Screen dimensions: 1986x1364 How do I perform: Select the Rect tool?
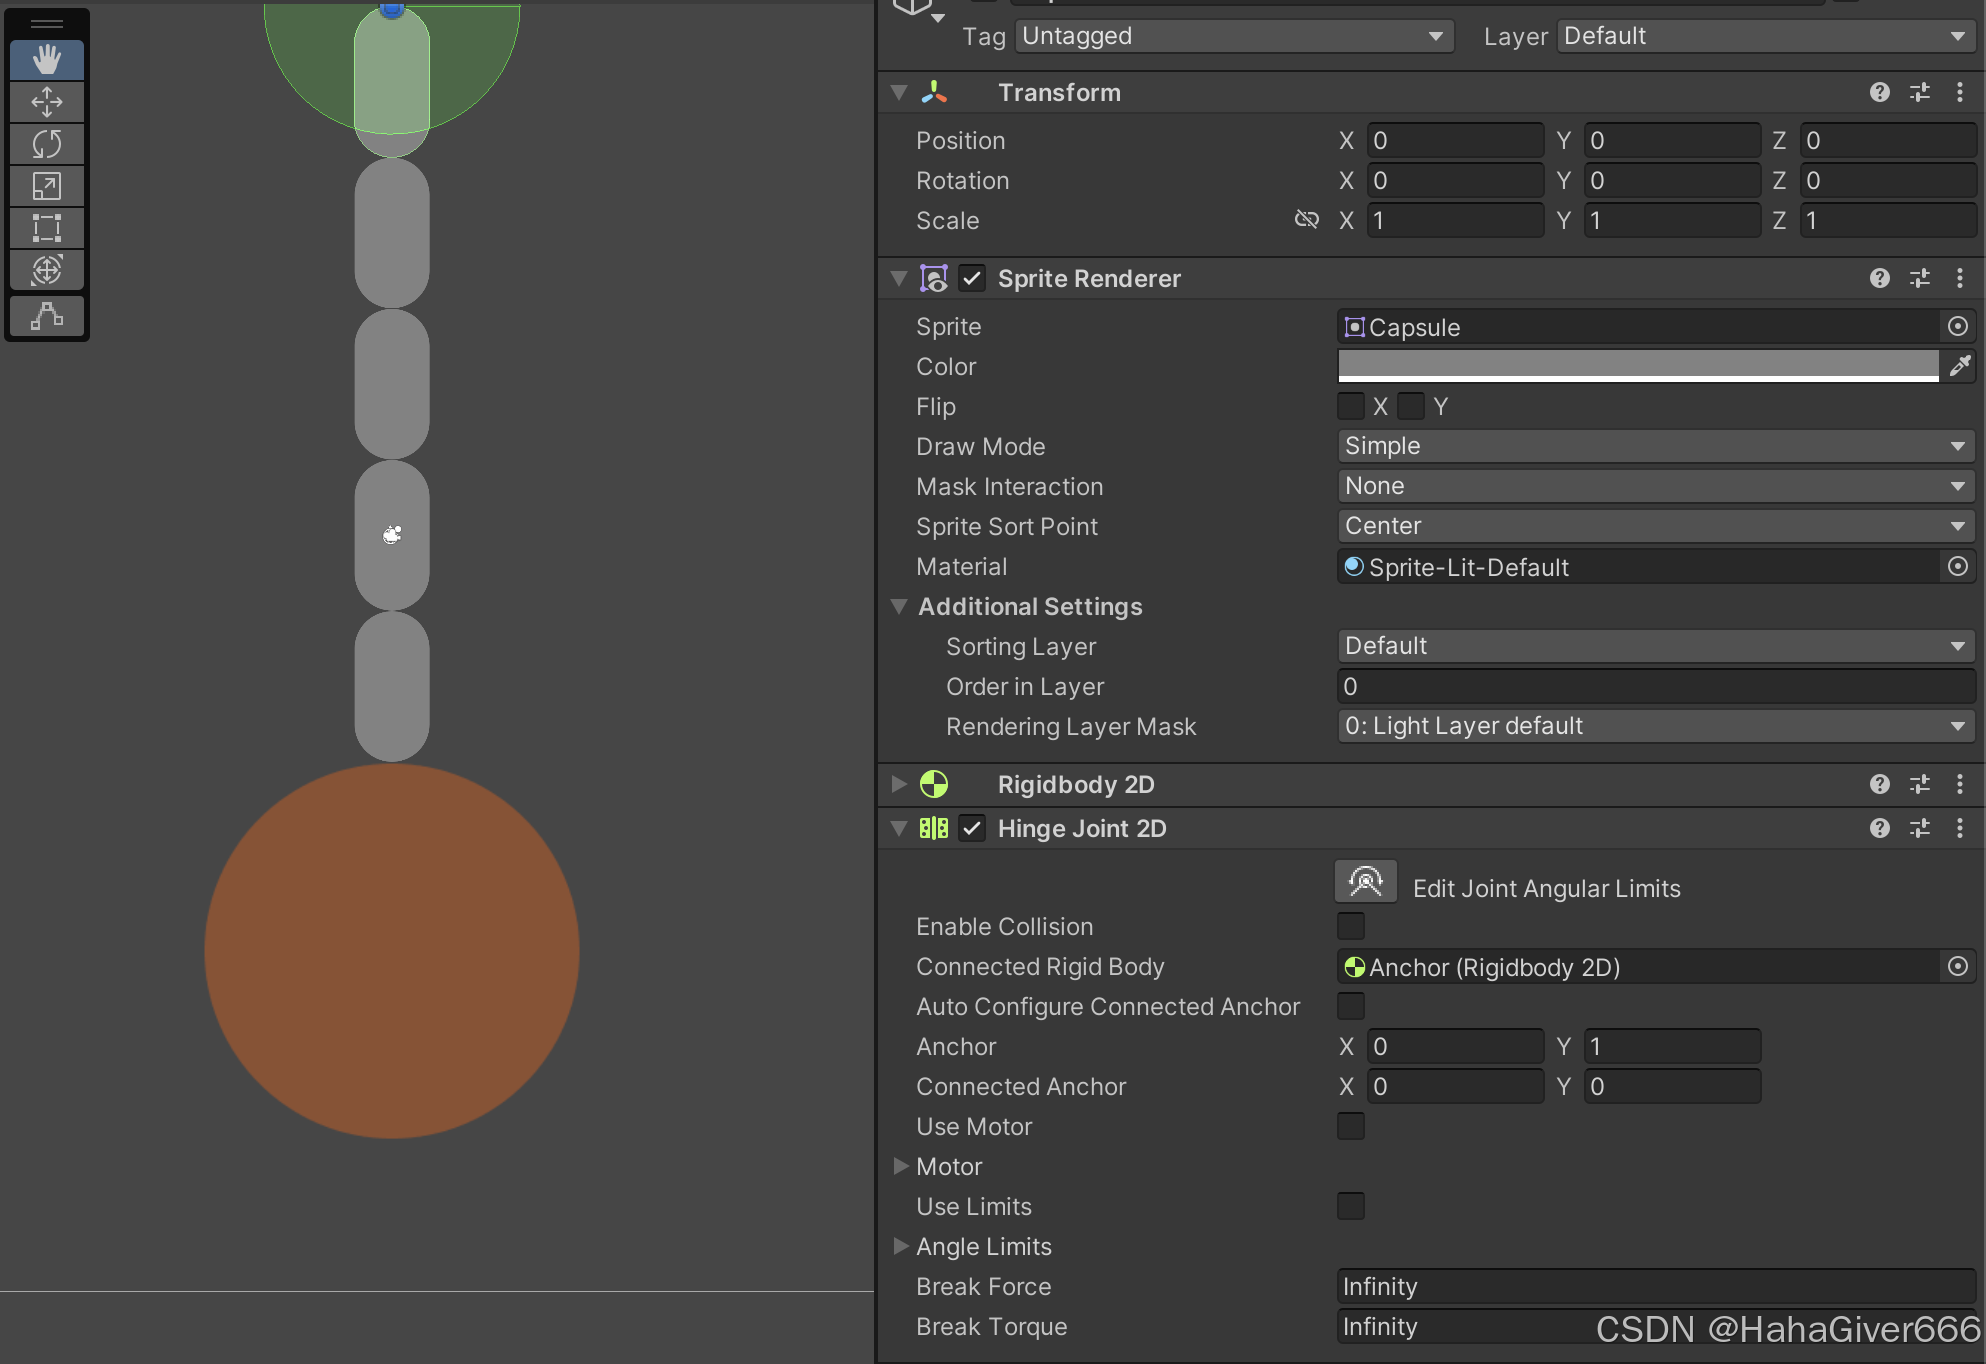(47, 228)
